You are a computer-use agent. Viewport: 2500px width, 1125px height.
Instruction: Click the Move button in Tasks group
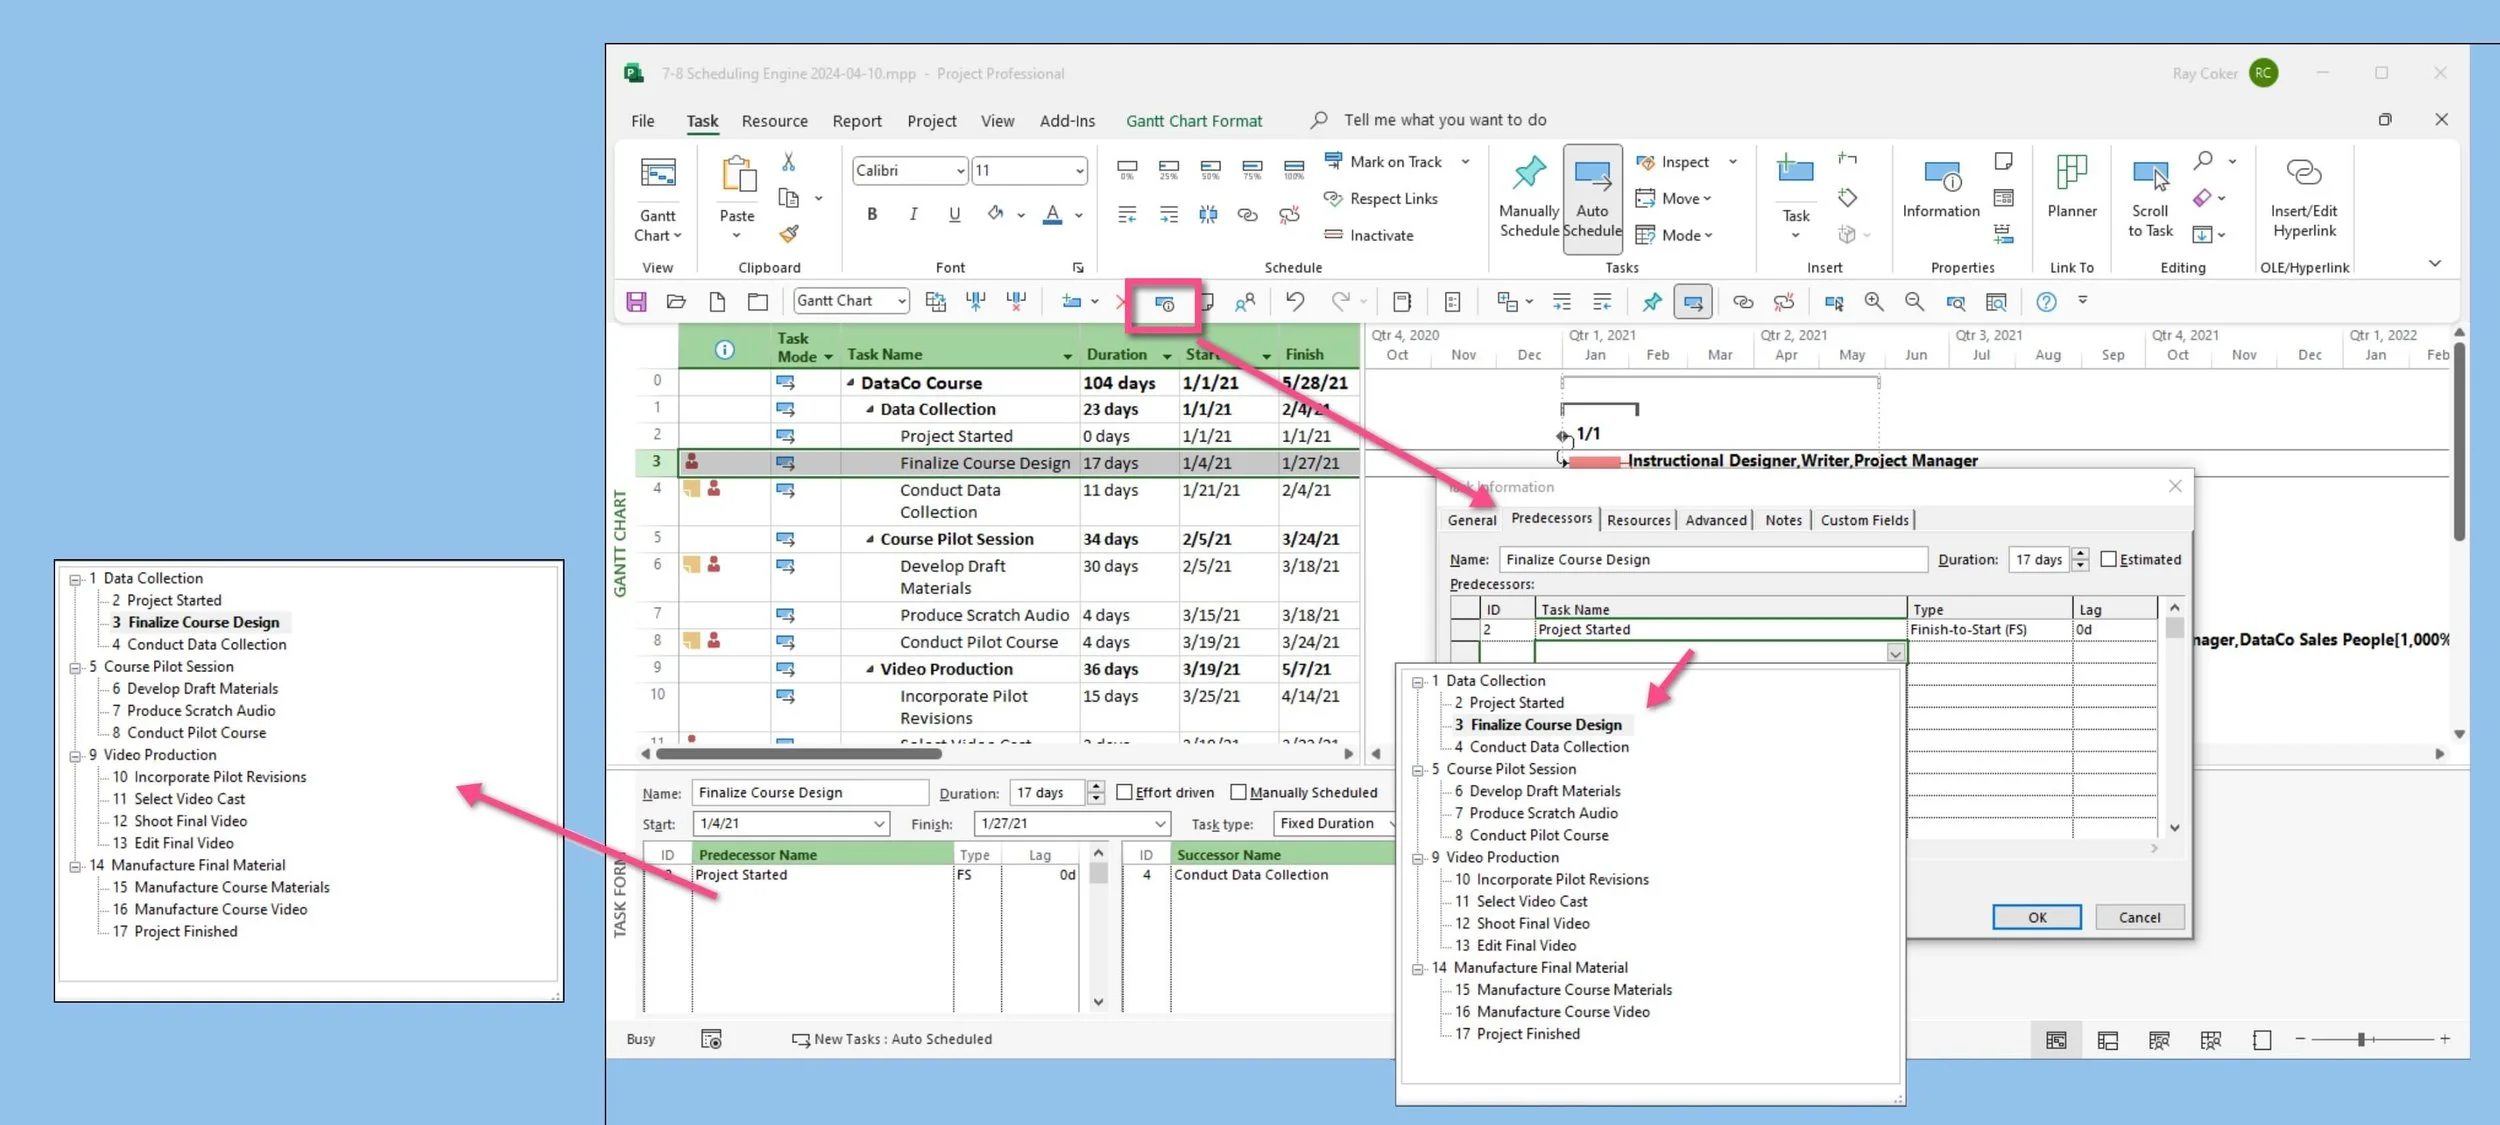(1674, 198)
